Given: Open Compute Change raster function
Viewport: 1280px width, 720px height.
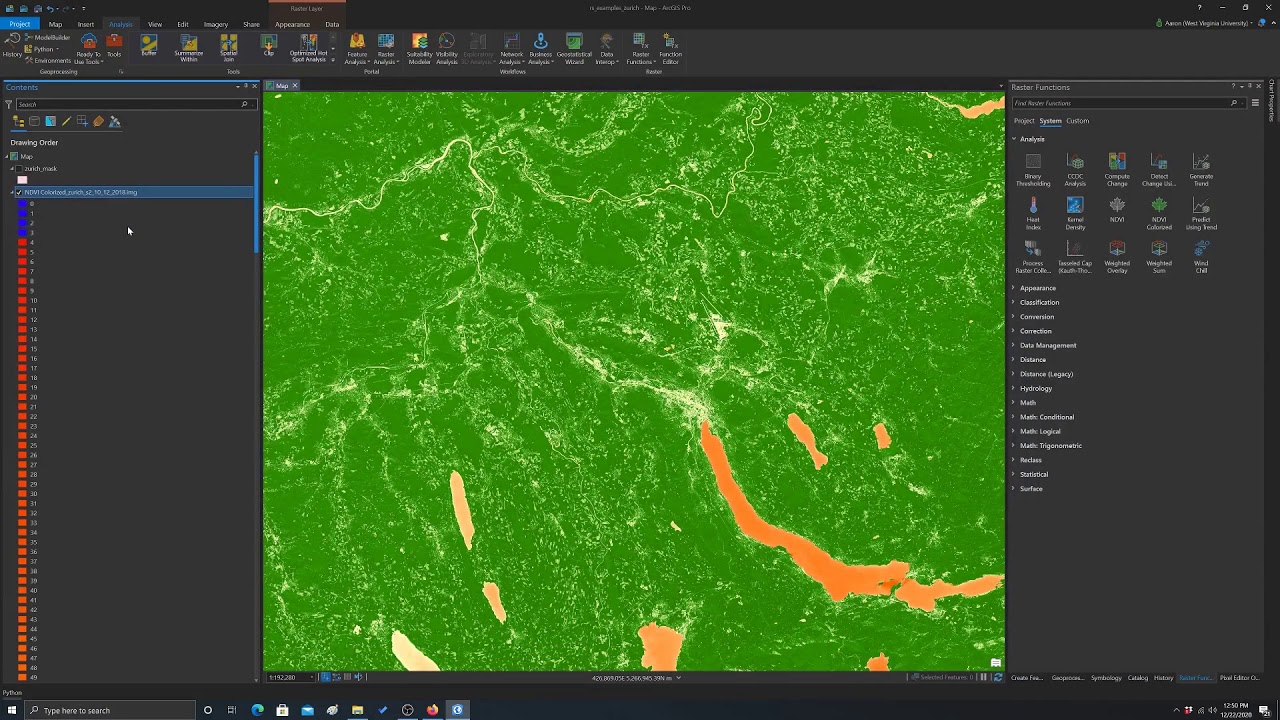Looking at the screenshot, I should (1117, 170).
